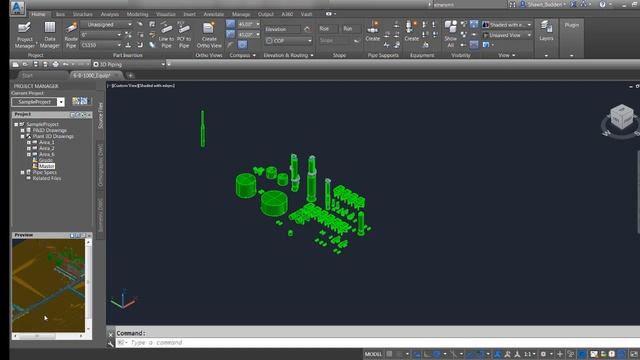Toggle the grid display icon in status bar
The image size is (640, 360).
(x=389, y=354)
